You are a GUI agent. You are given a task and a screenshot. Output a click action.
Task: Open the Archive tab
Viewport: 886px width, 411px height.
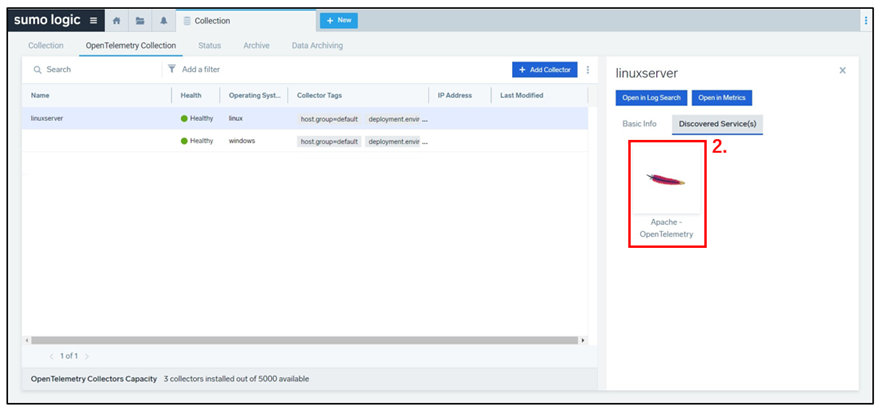tap(257, 46)
